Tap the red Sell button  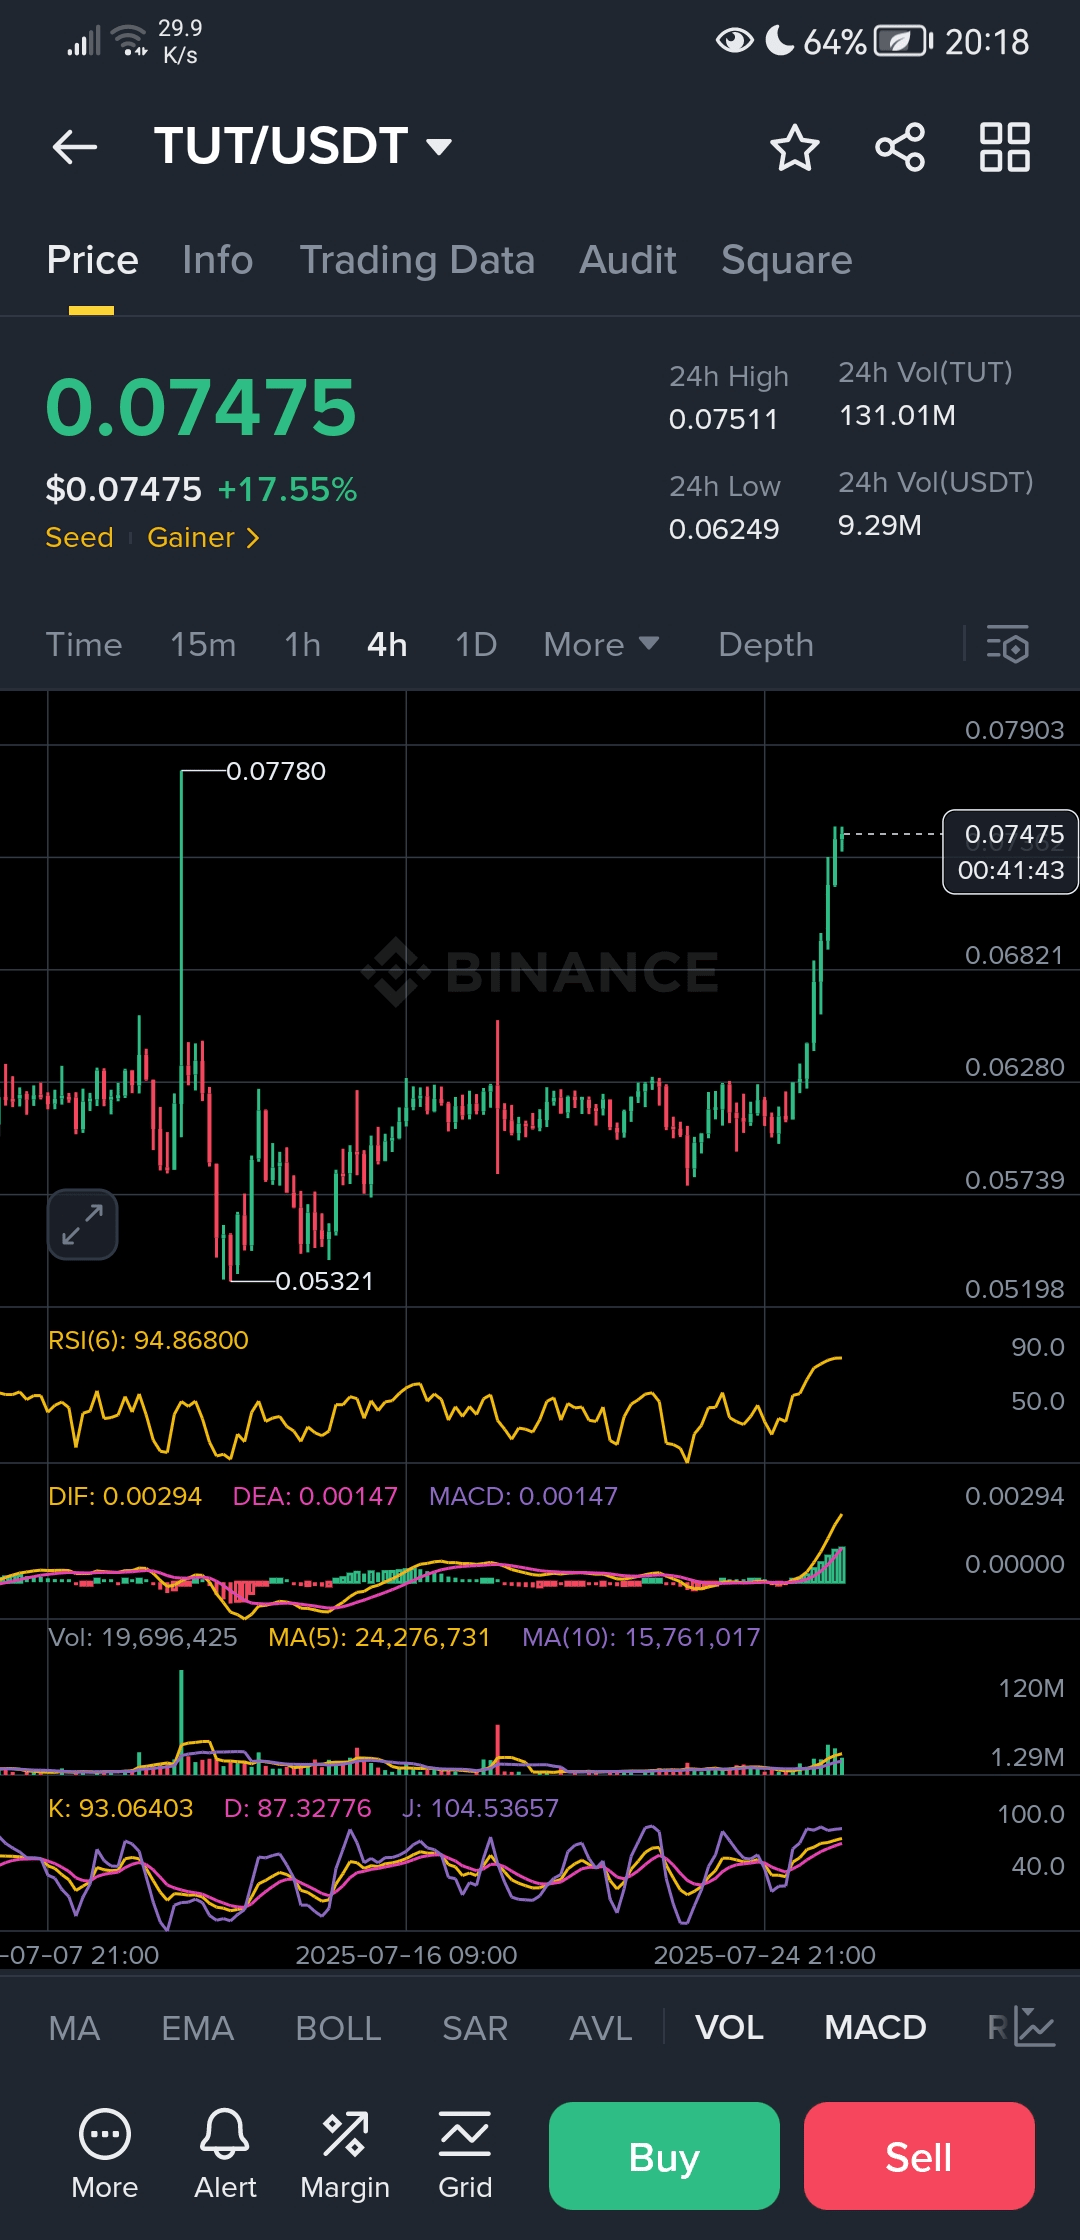(x=919, y=2156)
